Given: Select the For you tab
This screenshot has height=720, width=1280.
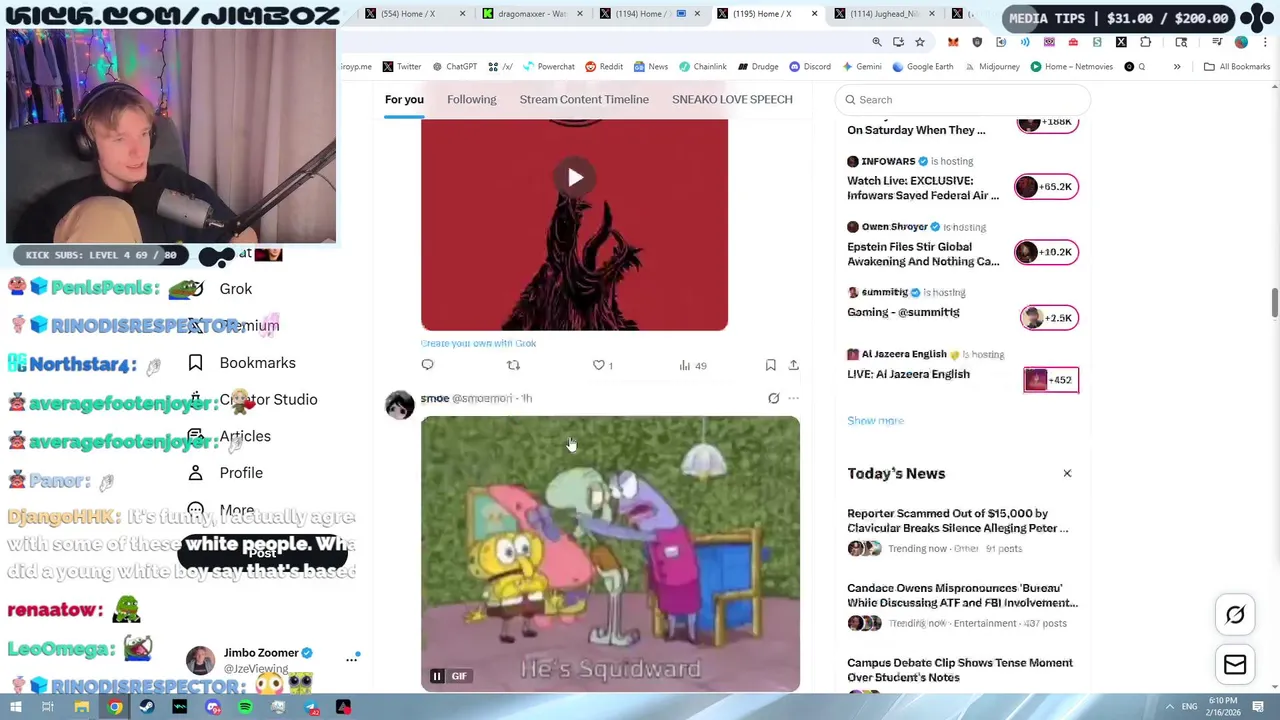Looking at the screenshot, I should pyautogui.click(x=404, y=99).
